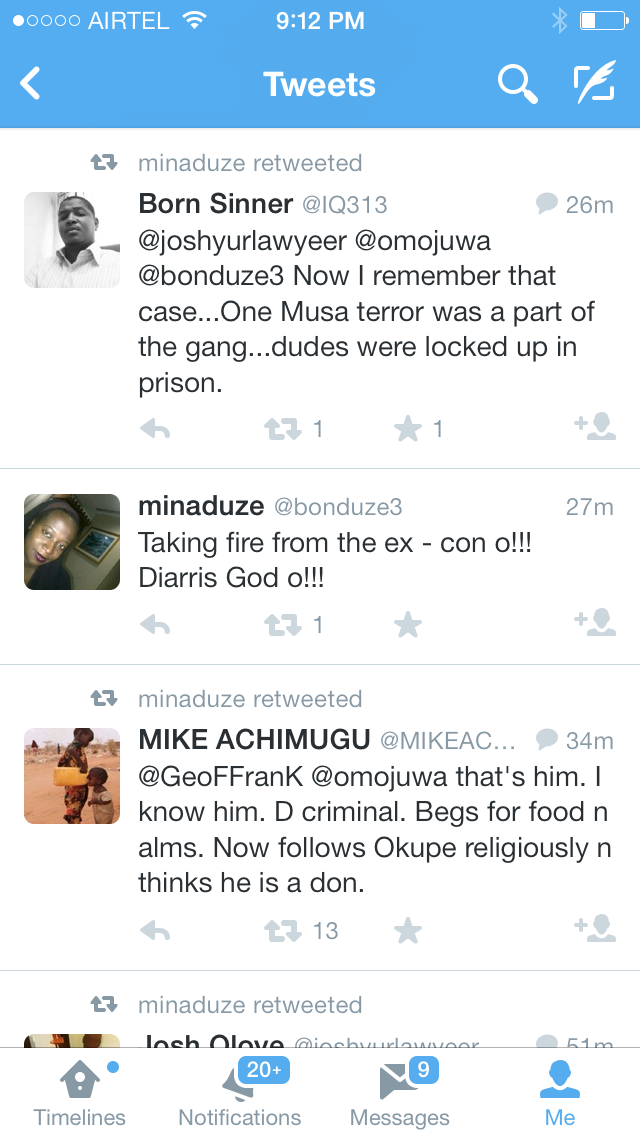This screenshot has height=1136, width=640.
Task: Follow MIKE ACHIMUGU via add-user icon
Action: click(595, 930)
